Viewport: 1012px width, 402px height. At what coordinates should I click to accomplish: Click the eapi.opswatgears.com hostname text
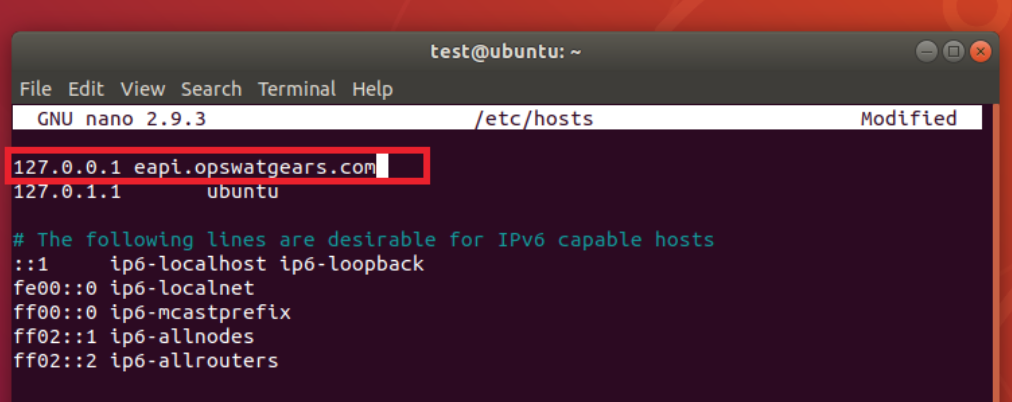point(254,168)
